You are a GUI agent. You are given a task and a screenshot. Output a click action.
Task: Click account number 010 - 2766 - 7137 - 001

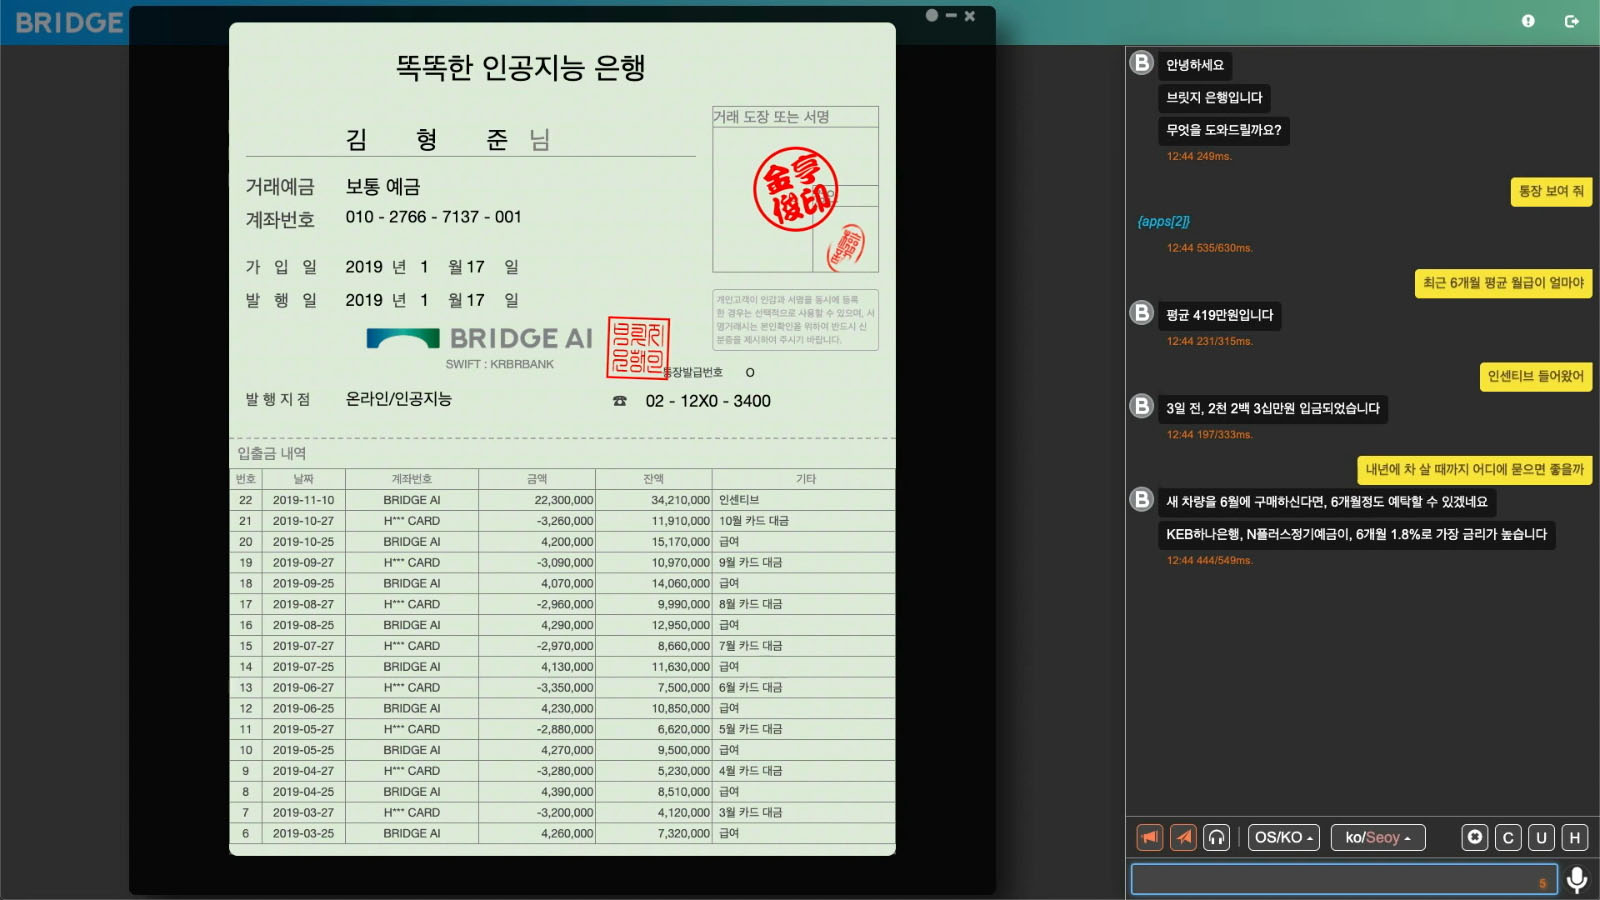coord(433,217)
